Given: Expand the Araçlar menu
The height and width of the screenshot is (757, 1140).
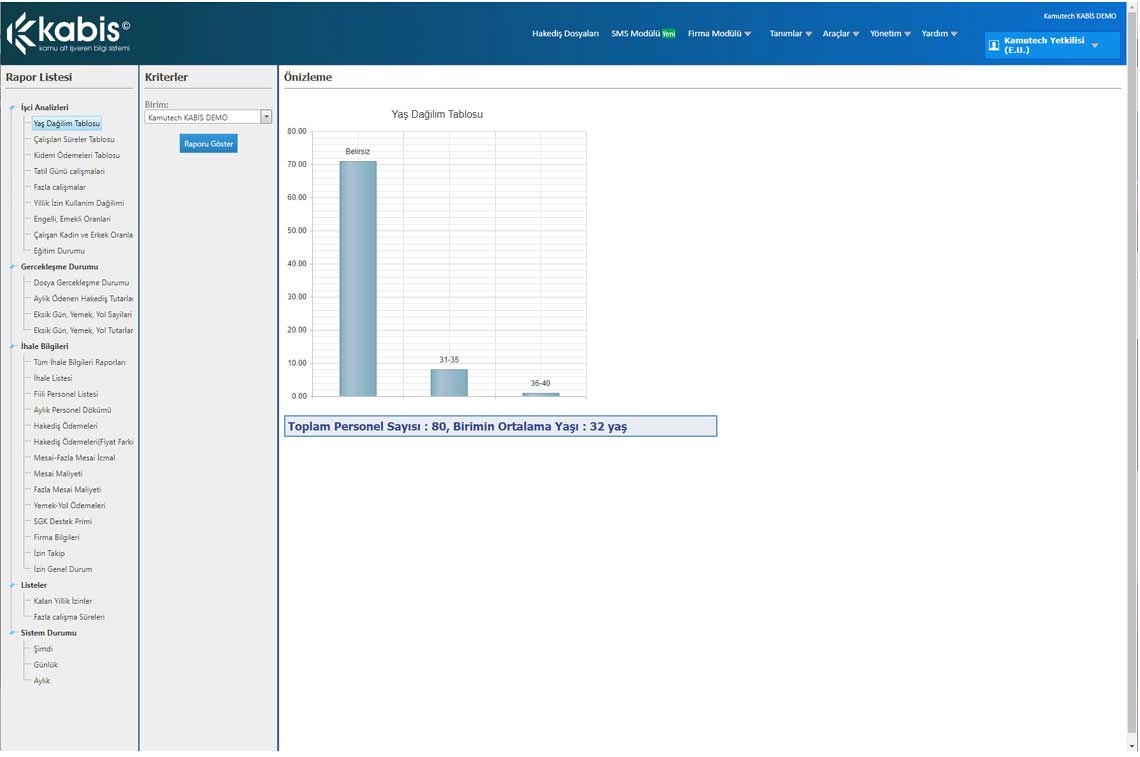Looking at the screenshot, I should 840,33.
